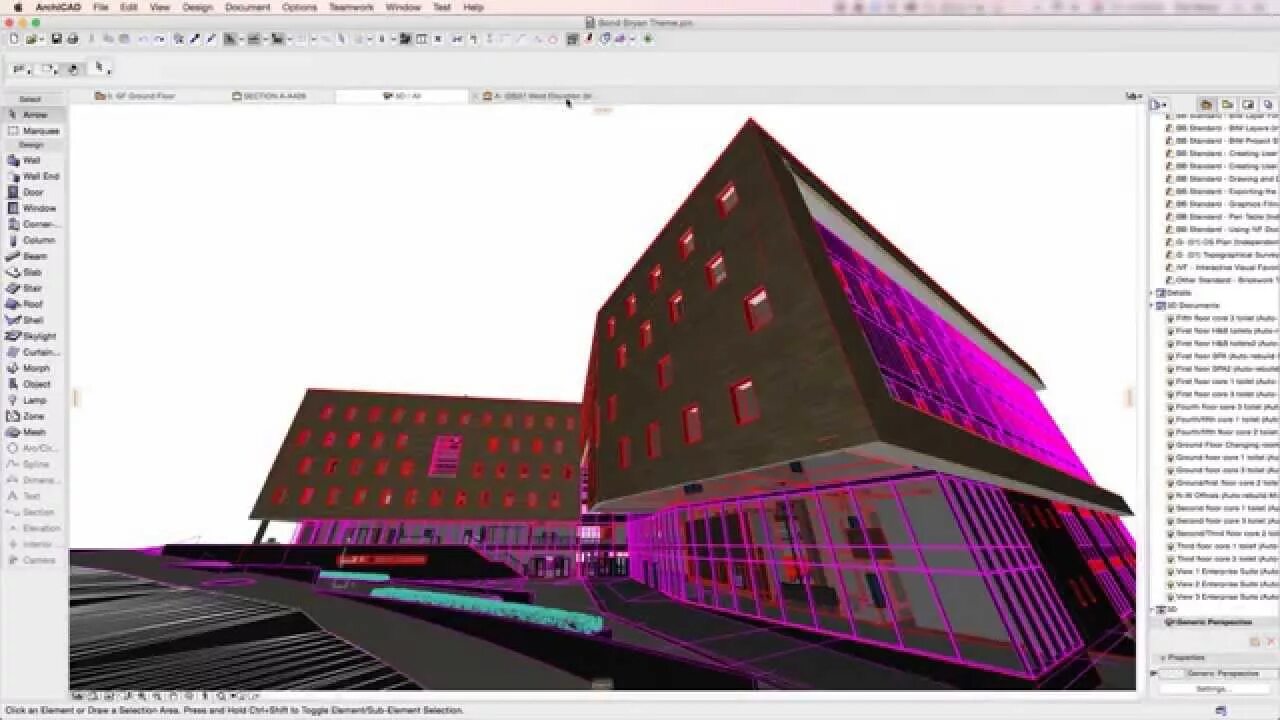Click the Save toolbar icon

(57, 39)
